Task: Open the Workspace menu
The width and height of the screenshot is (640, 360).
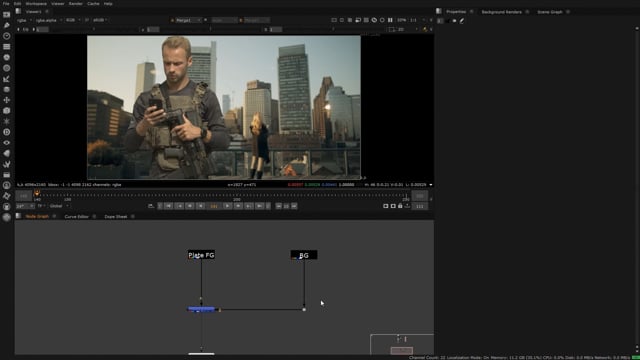Action: coord(36,4)
